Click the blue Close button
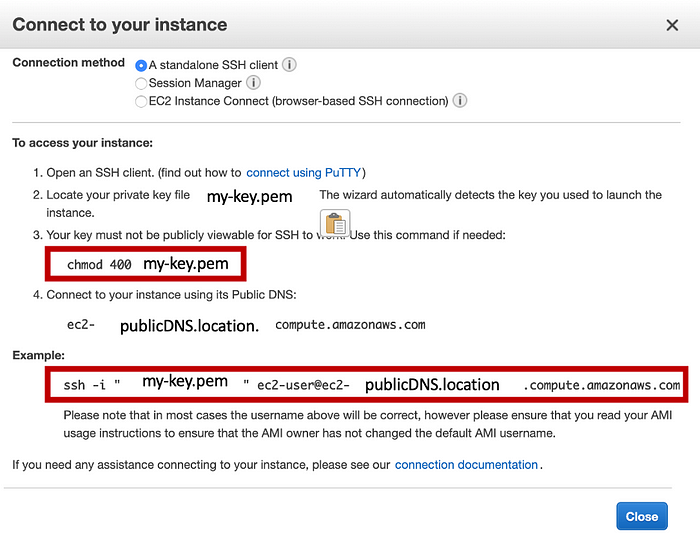This screenshot has width=700, height=543. (642, 516)
